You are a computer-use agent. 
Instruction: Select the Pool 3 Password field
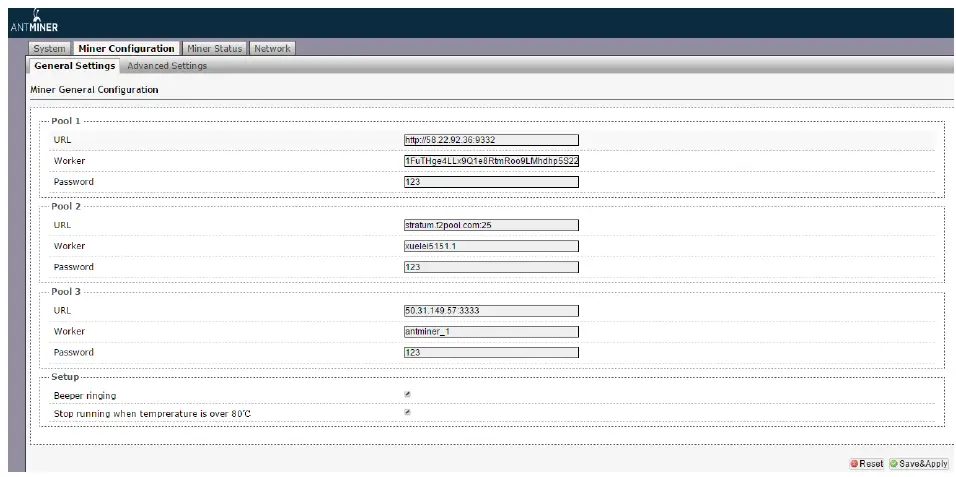tap(491, 353)
